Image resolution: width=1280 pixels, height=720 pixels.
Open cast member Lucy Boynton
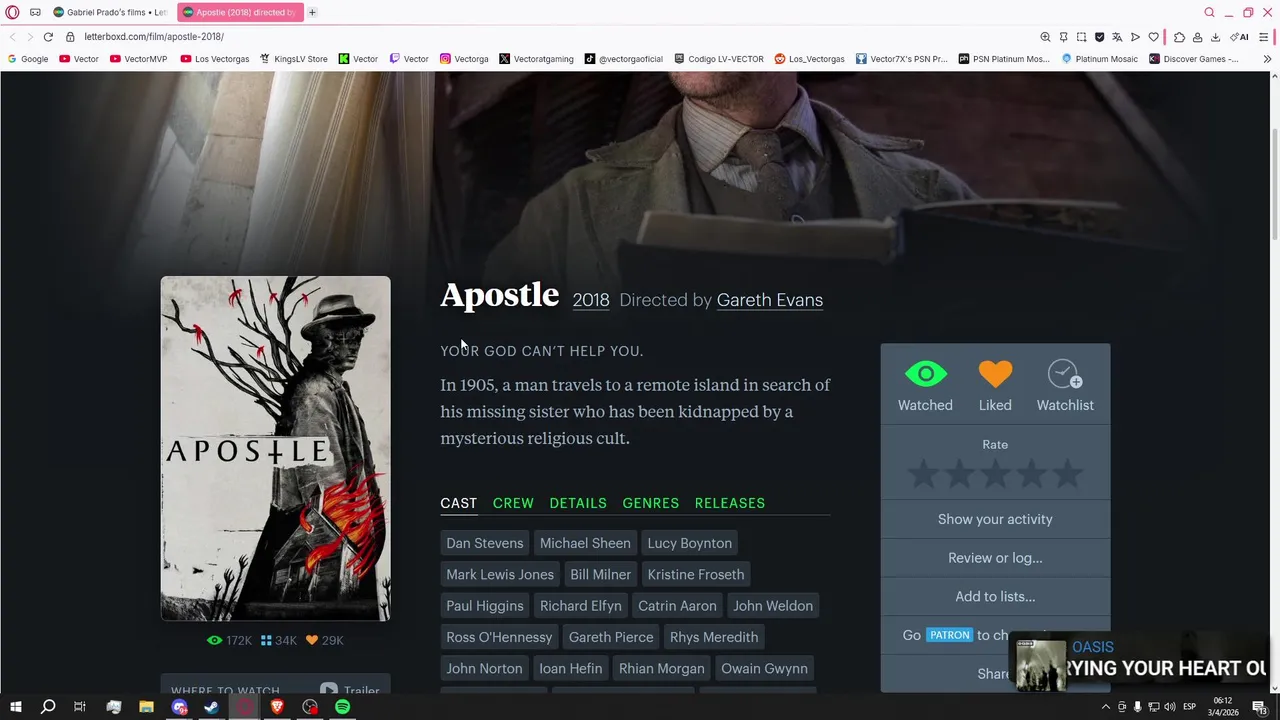pos(690,543)
